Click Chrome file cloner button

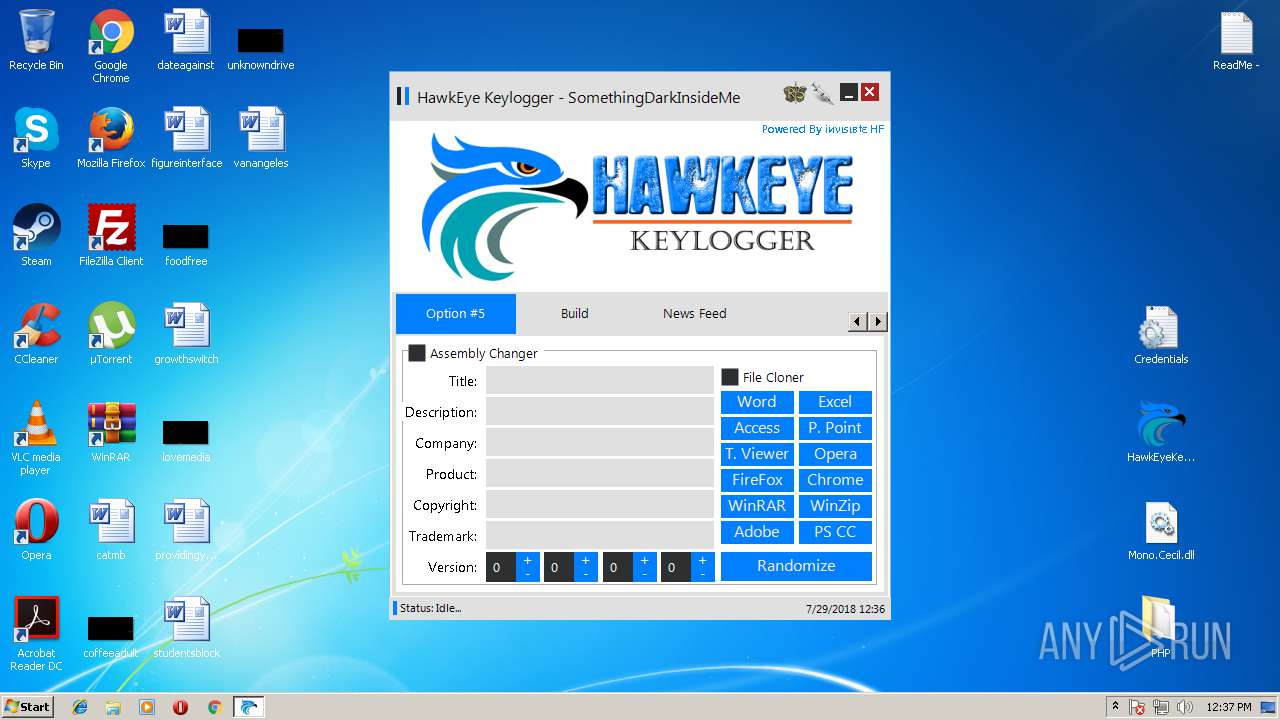[835, 480]
